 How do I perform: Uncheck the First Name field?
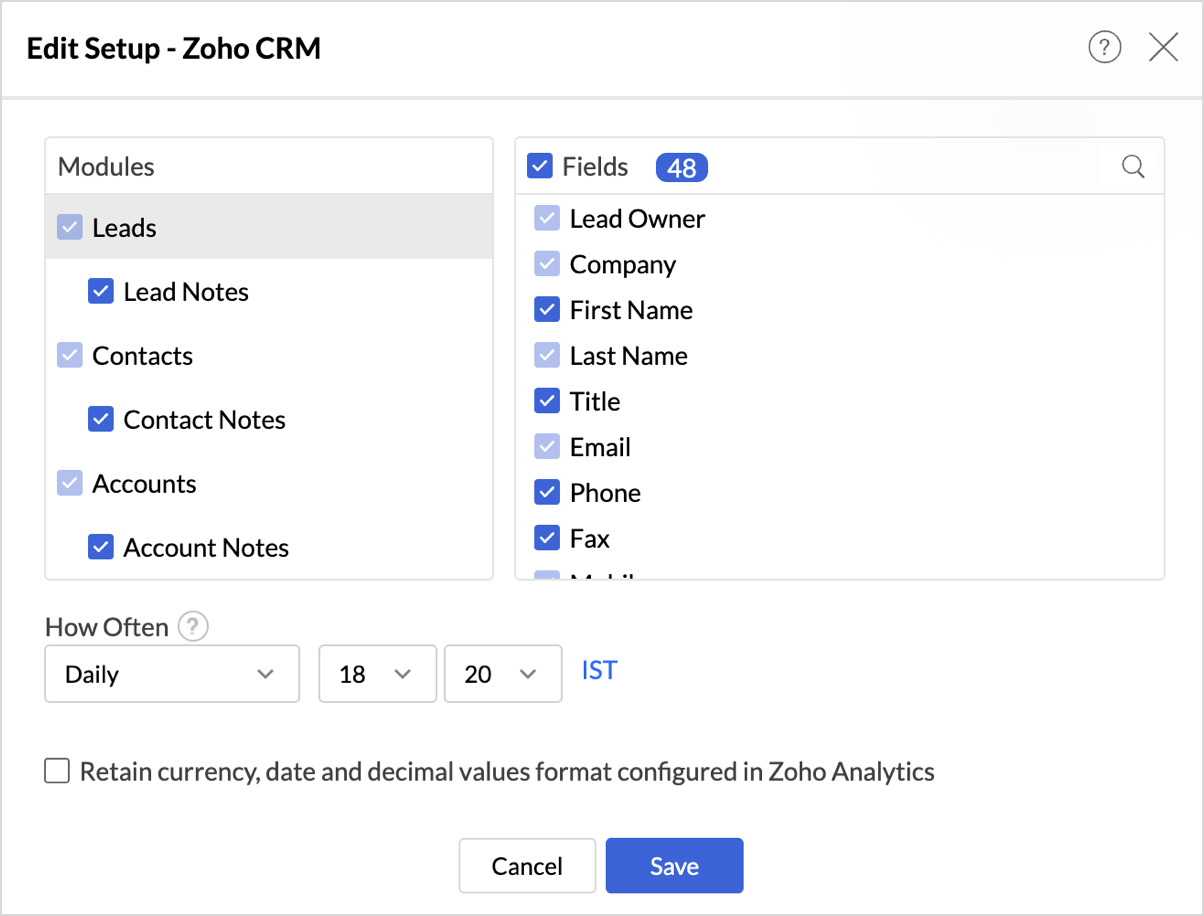(x=547, y=310)
